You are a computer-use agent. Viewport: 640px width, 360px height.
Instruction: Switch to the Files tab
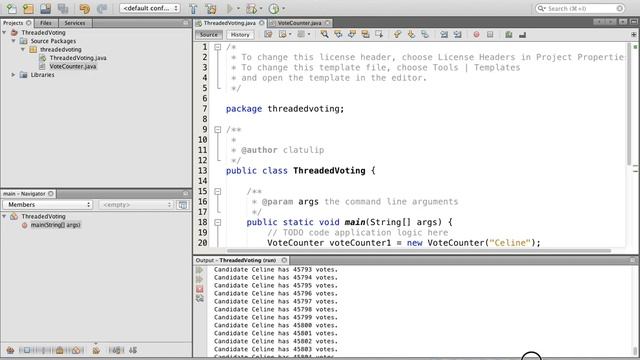[46, 23]
